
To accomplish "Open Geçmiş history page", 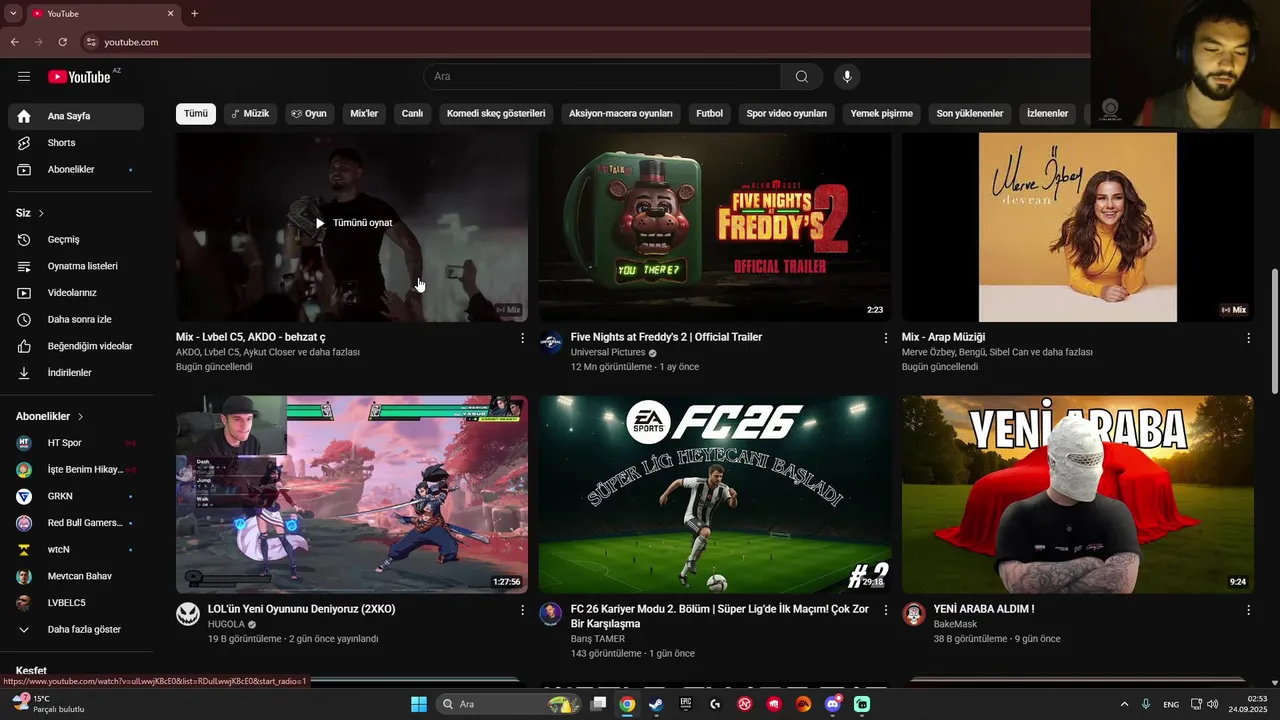I will 76,240.
